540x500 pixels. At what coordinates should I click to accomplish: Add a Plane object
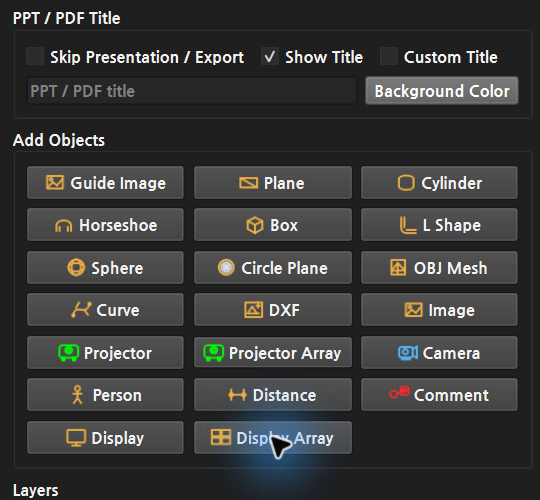click(x=273, y=183)
